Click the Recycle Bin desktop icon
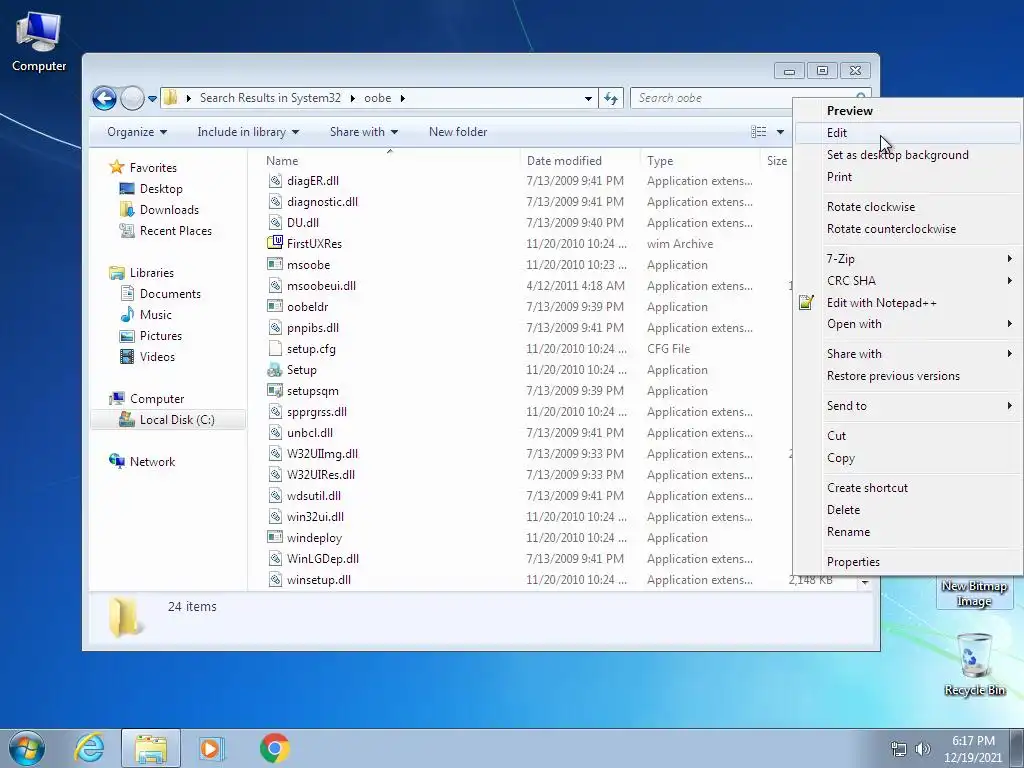Screen dimensions: 1024x768 [974, 664]
